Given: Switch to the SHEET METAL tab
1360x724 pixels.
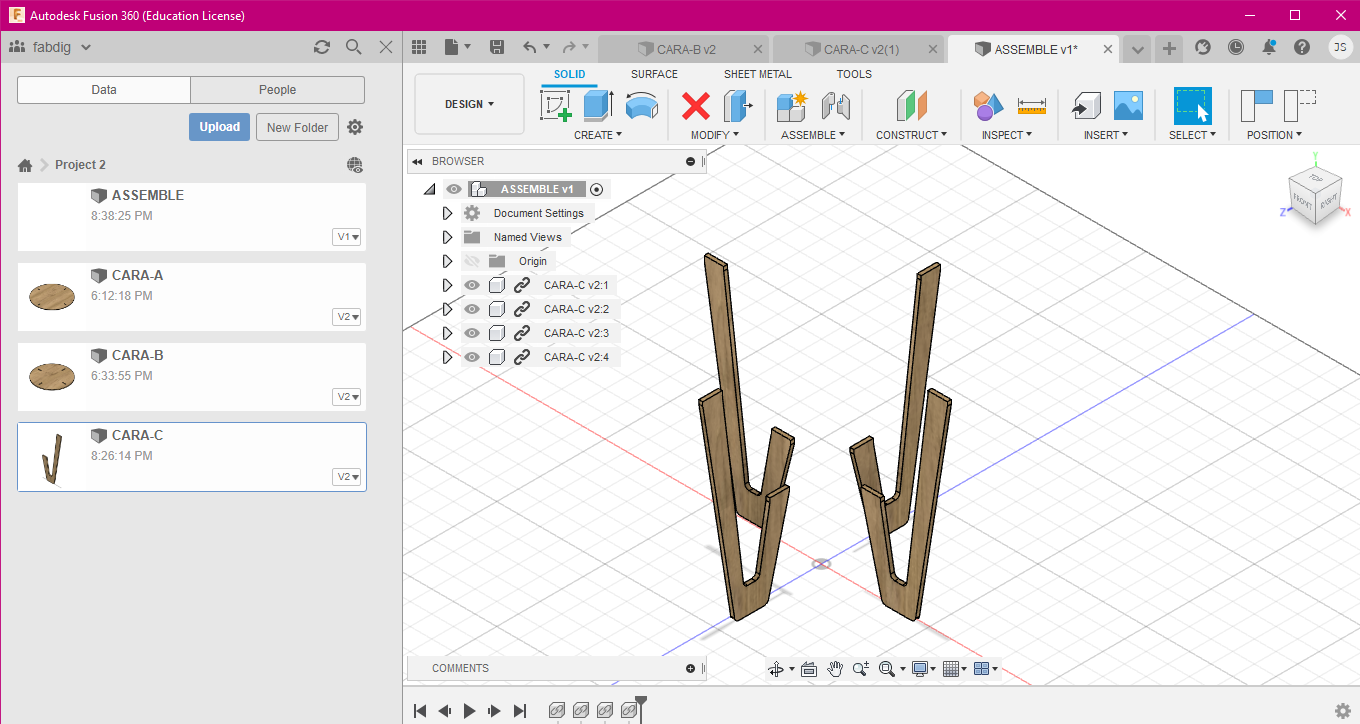Looking at the screenshot, I should click(757, 74).
